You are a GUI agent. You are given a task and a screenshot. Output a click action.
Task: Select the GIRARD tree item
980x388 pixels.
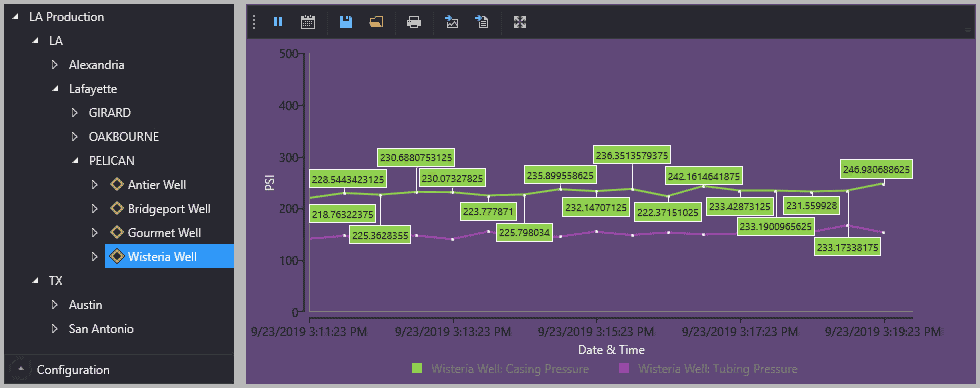click(110, 112)
